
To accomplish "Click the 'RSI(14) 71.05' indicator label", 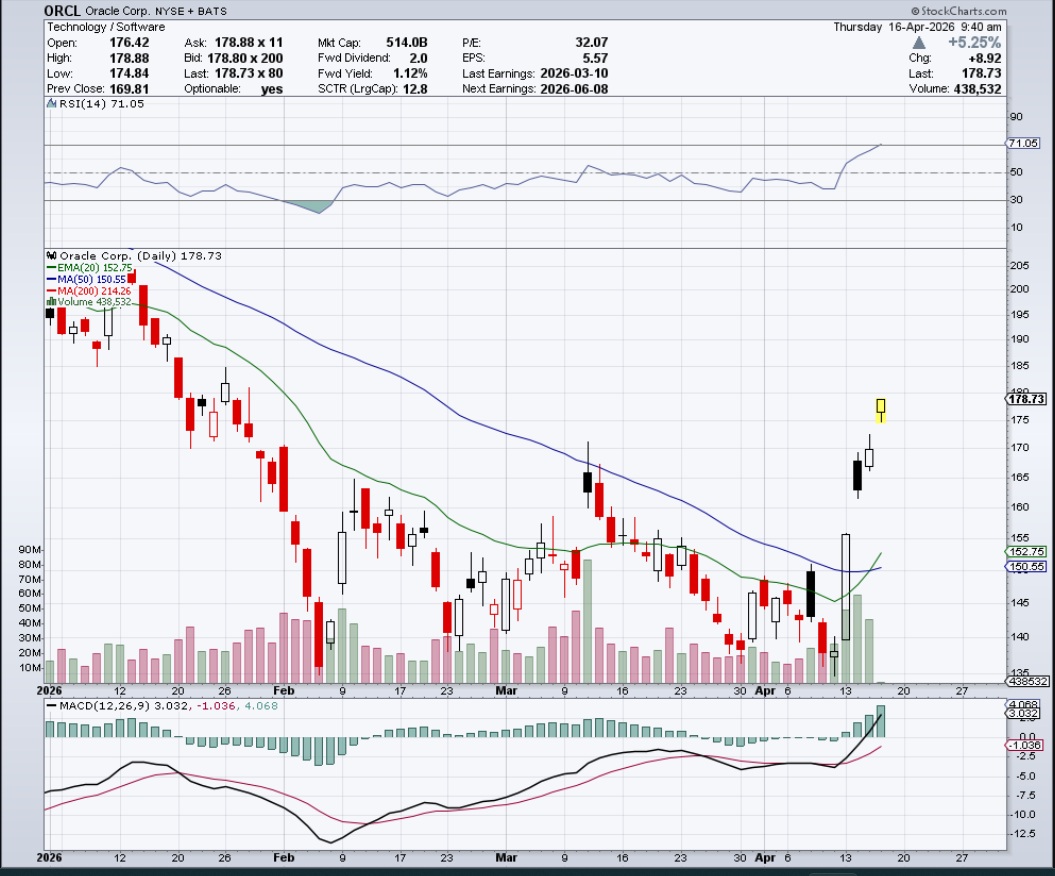I will pyautogui.click(x=102, y=104).
